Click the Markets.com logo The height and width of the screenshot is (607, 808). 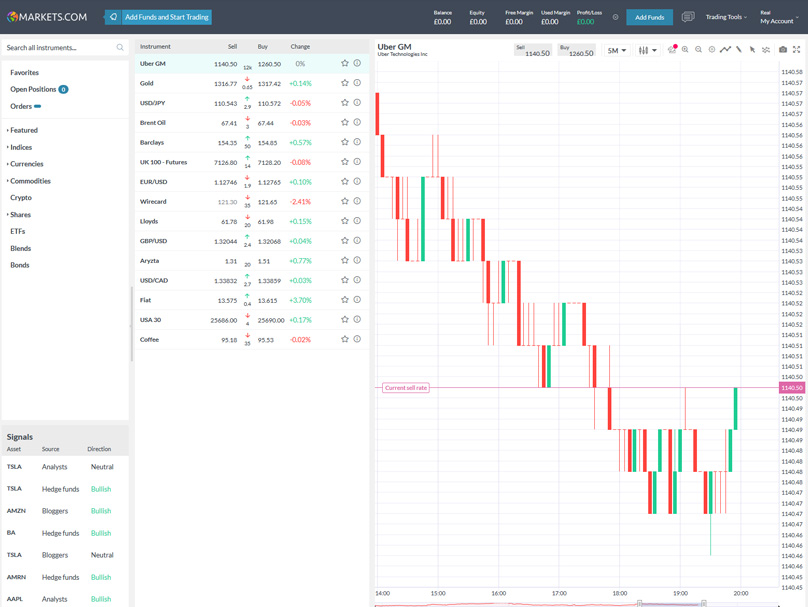point(47,17)
